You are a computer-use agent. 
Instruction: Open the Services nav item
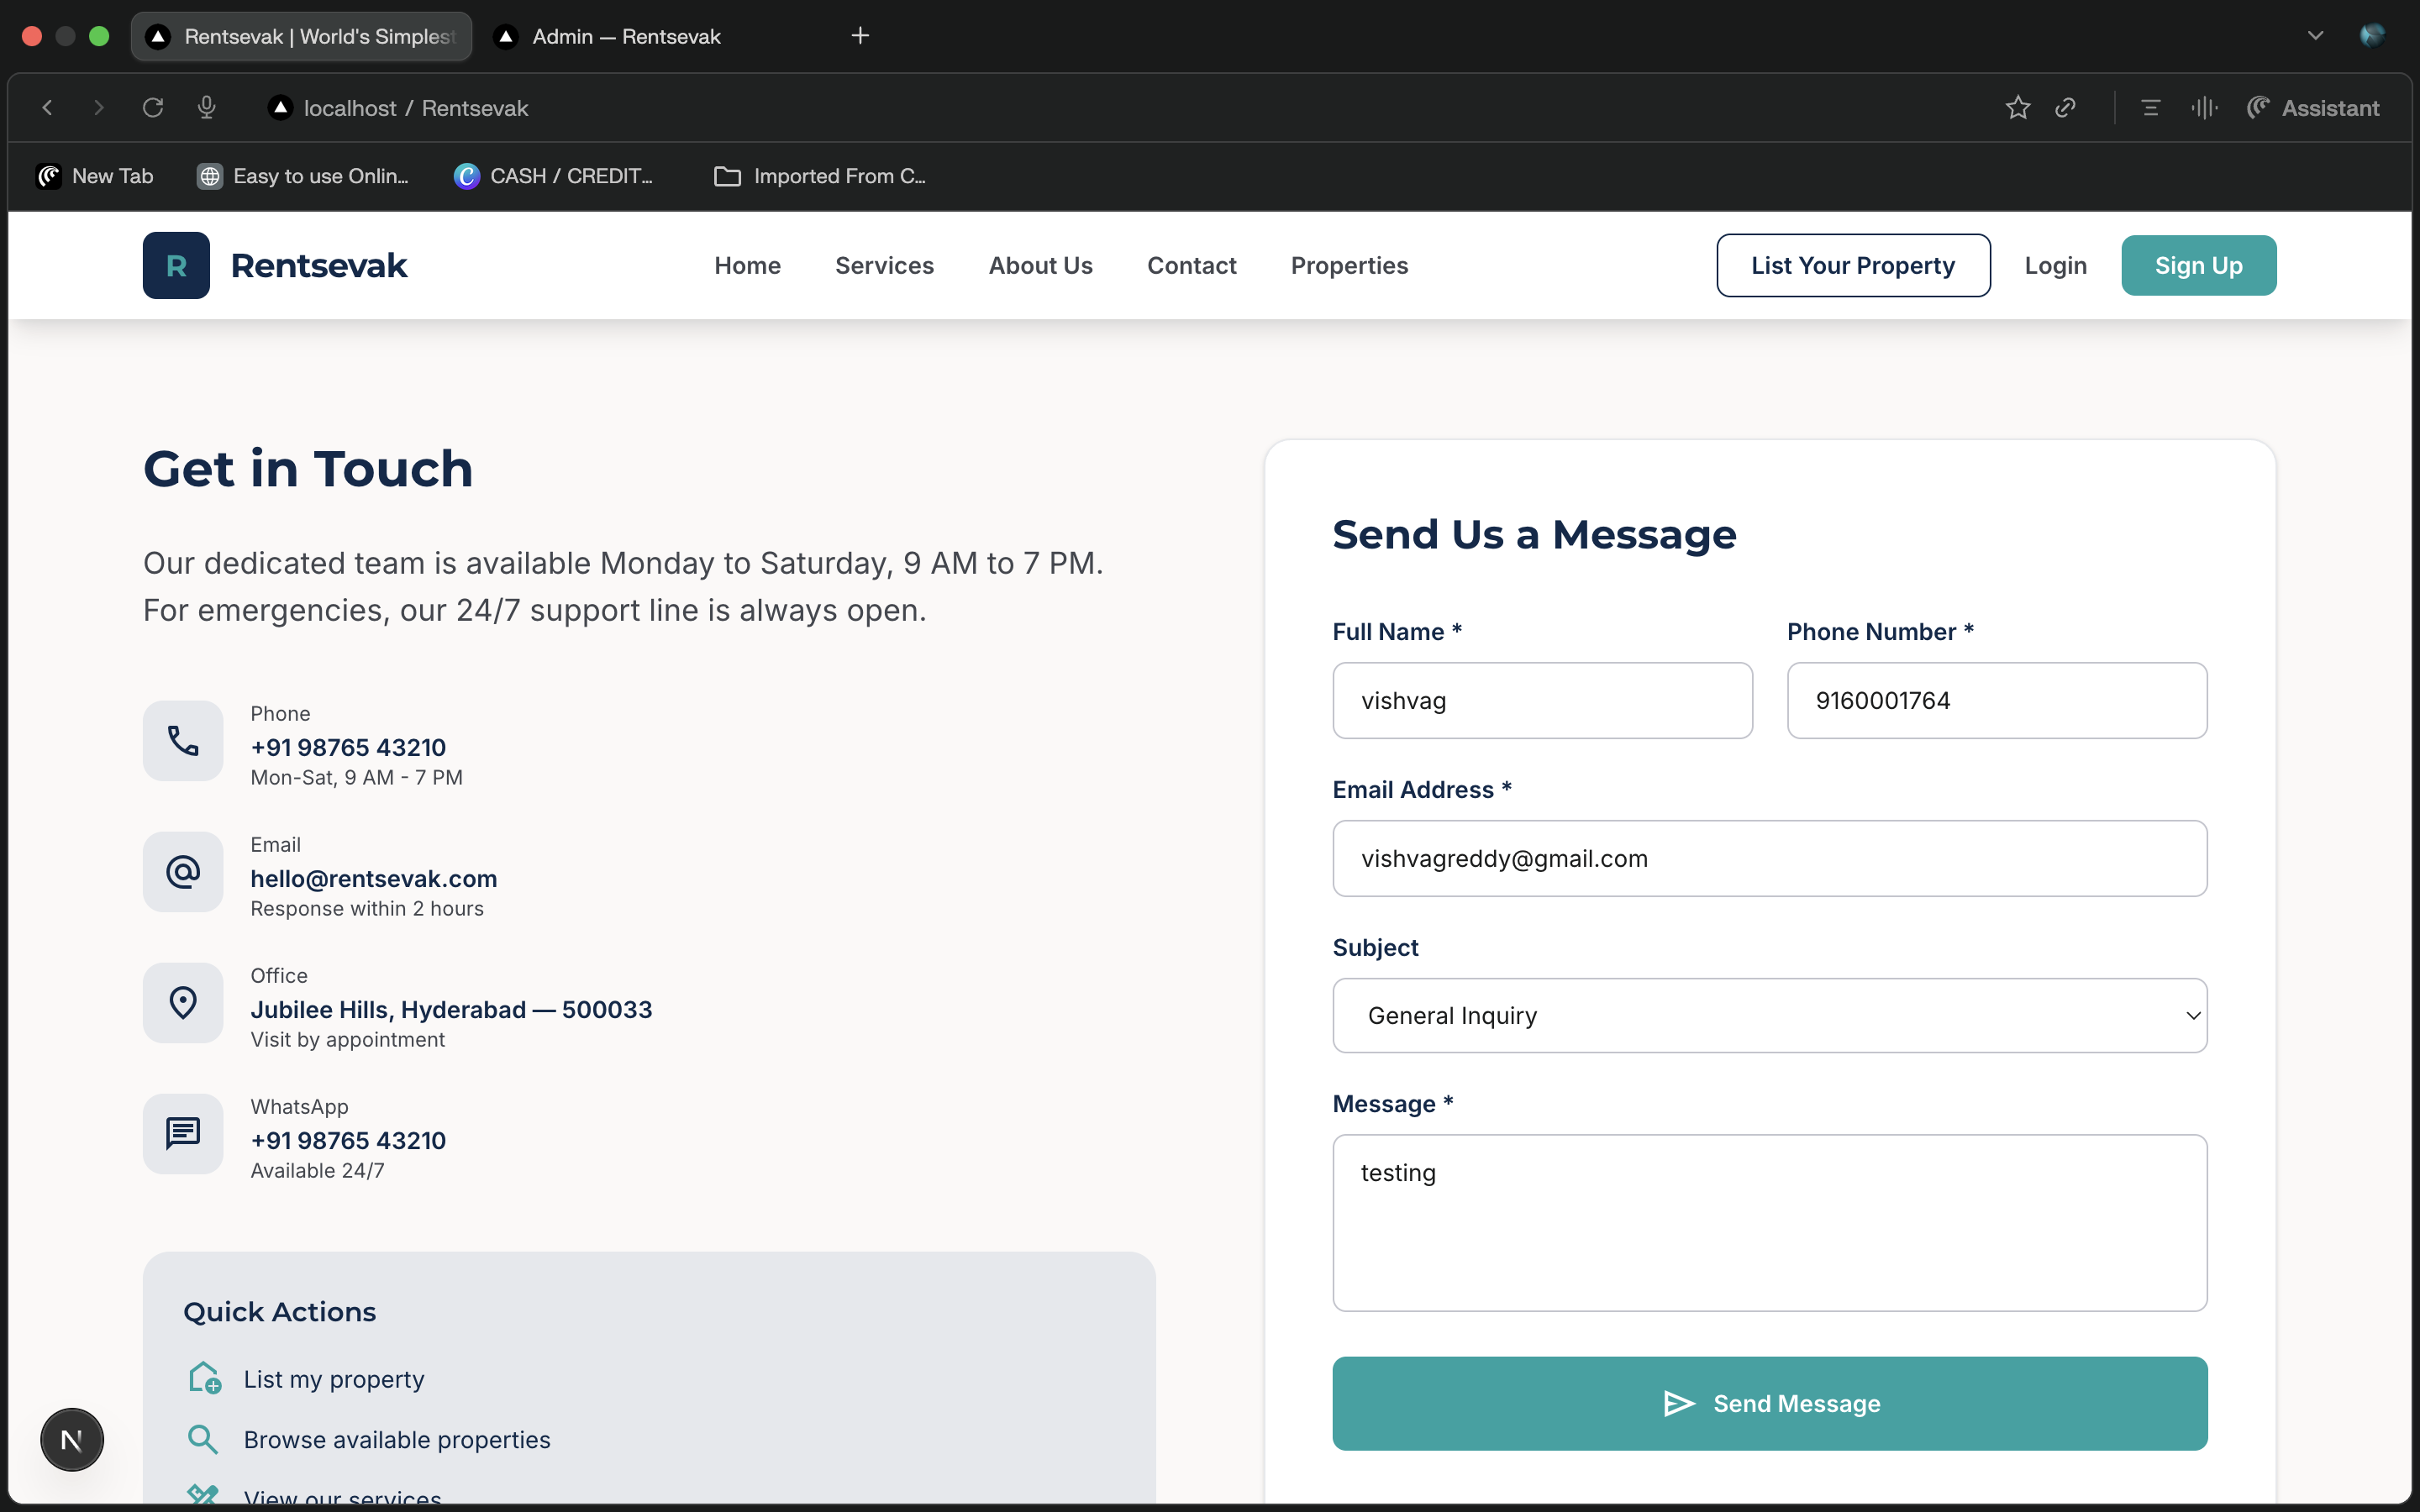point(884,265)
